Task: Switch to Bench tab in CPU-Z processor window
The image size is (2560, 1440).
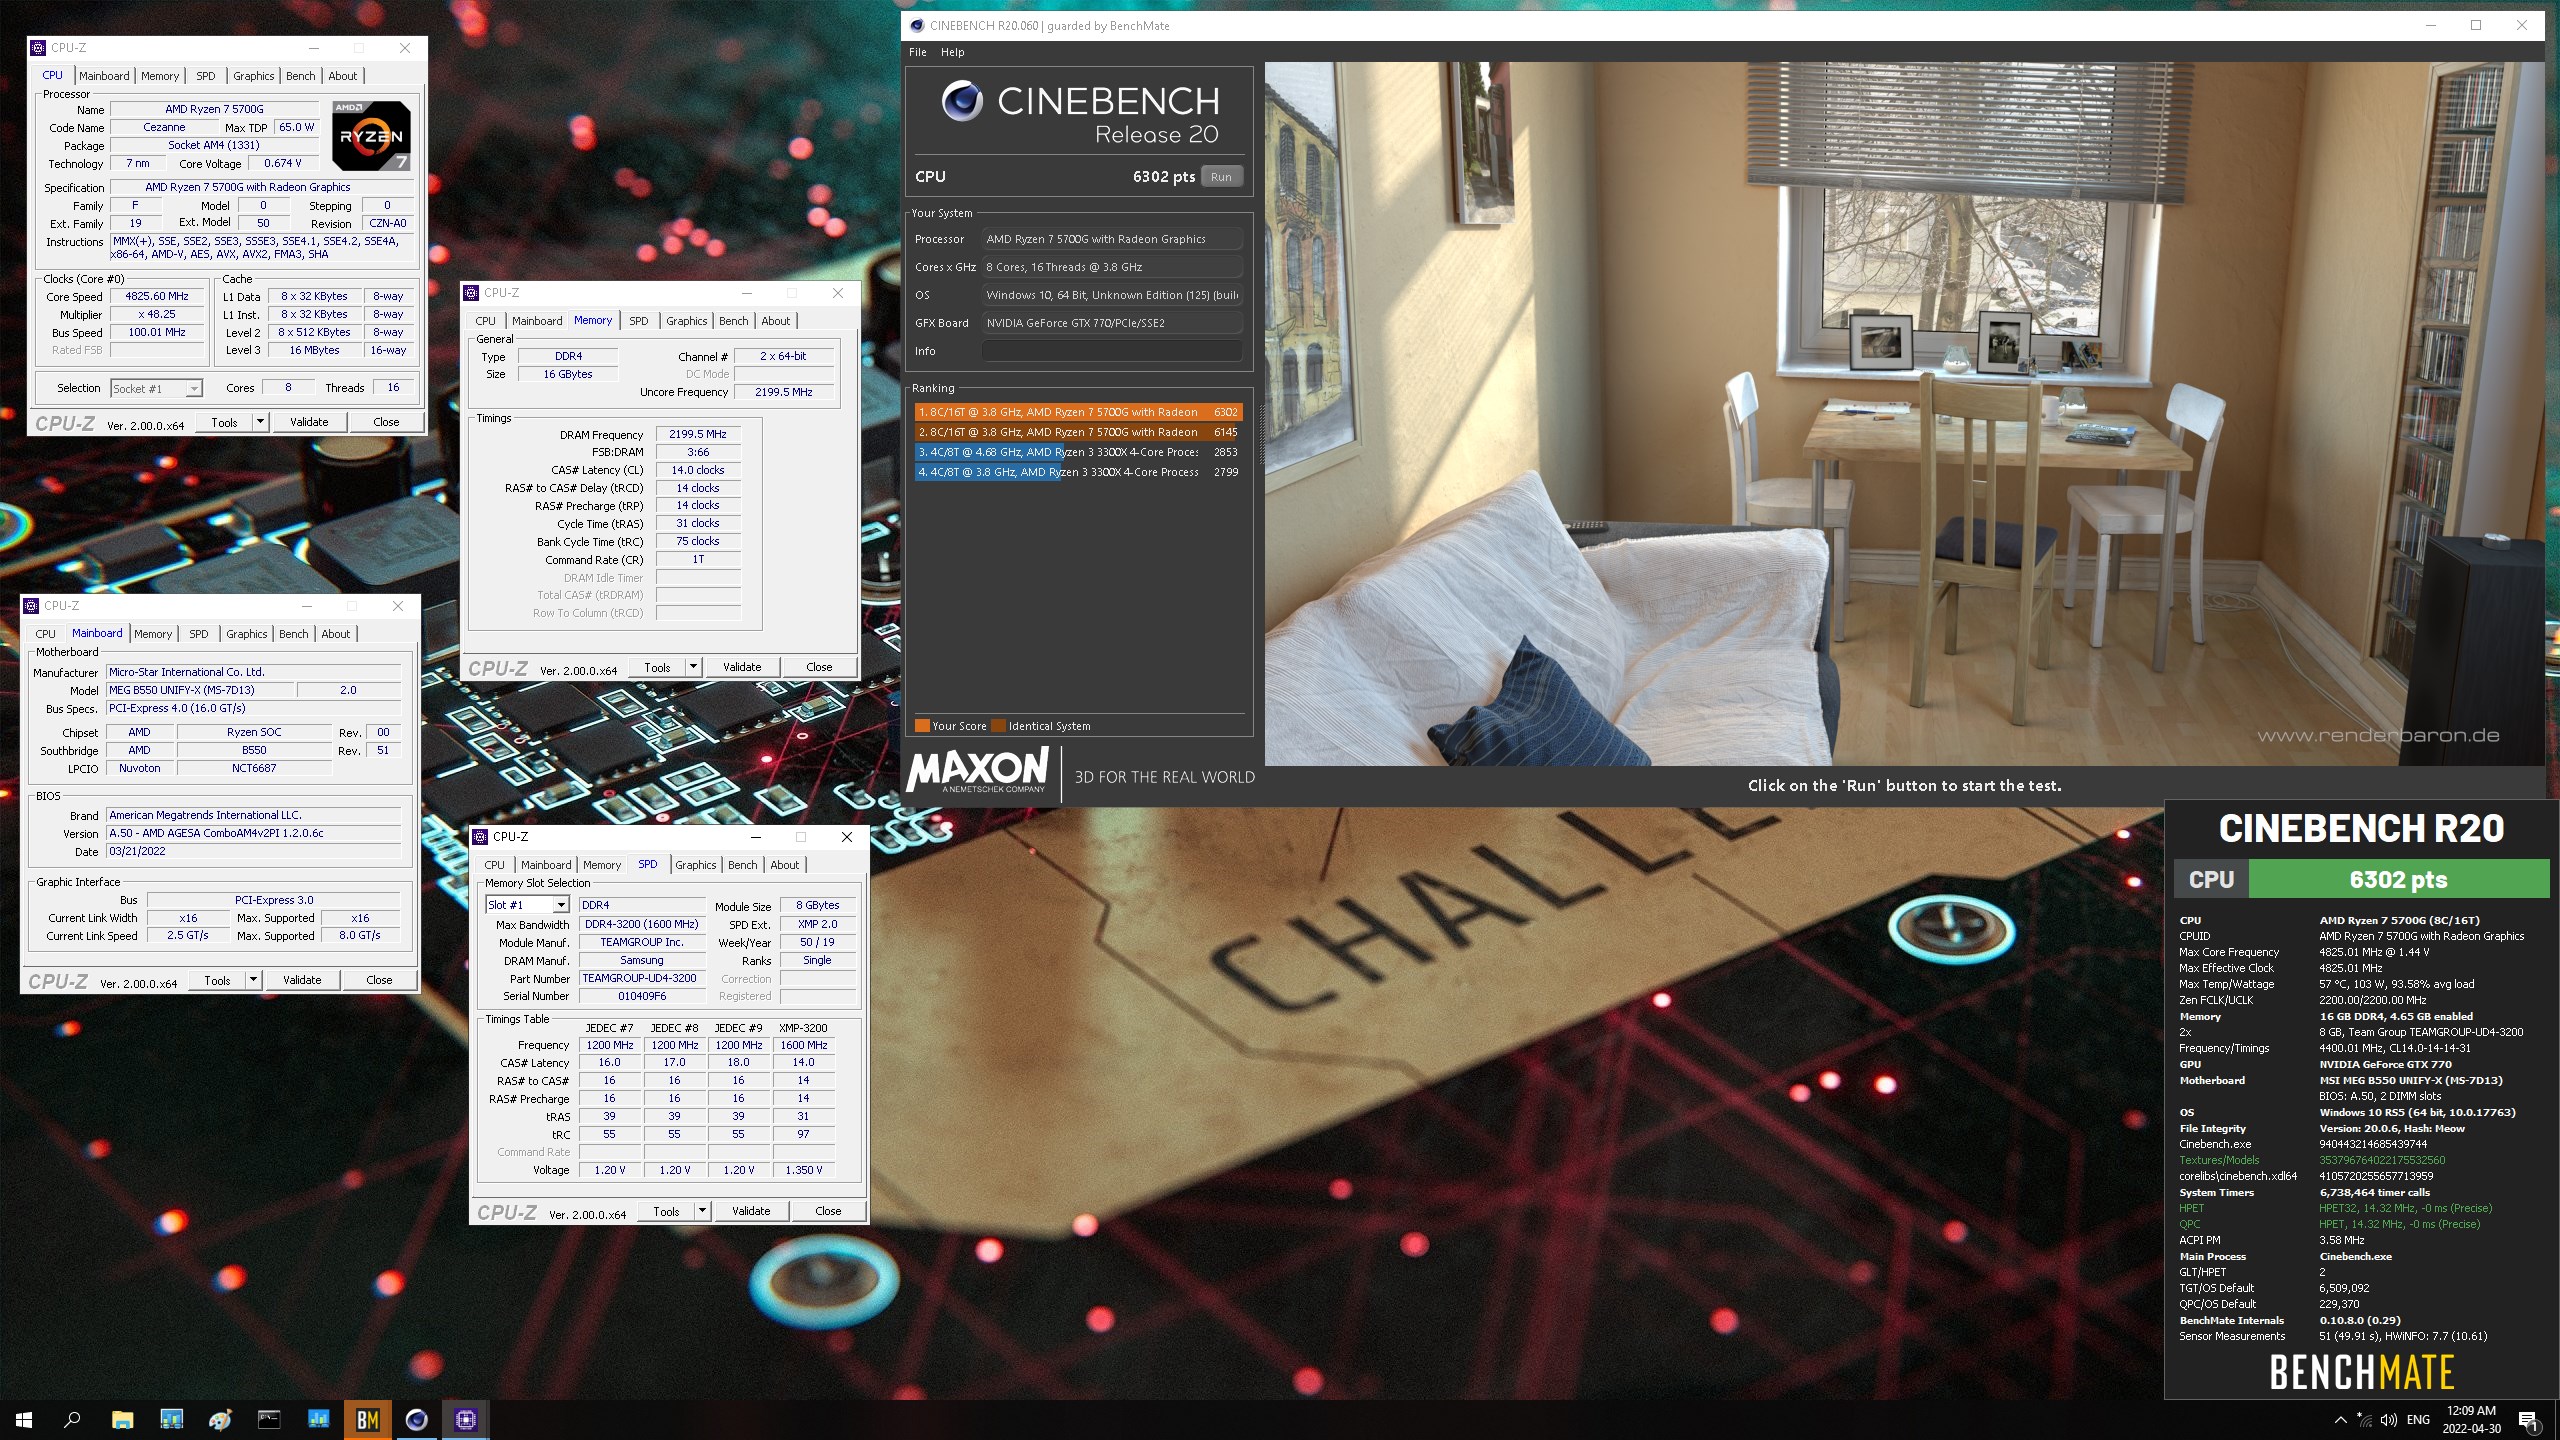Action: click(300, 76)
